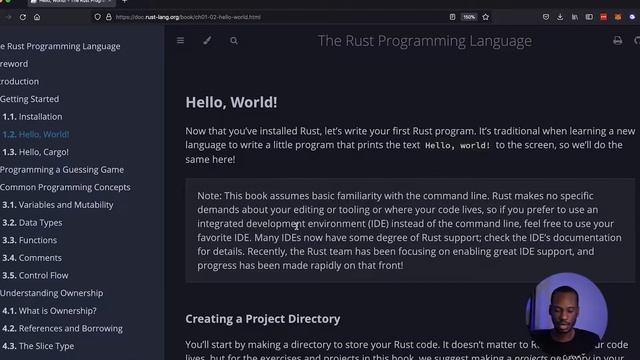Image resolution: width=640 pixels, height=360 pixels.
Task: Go to 1.3. Hello, Cargo!
Action: point(35,152)
